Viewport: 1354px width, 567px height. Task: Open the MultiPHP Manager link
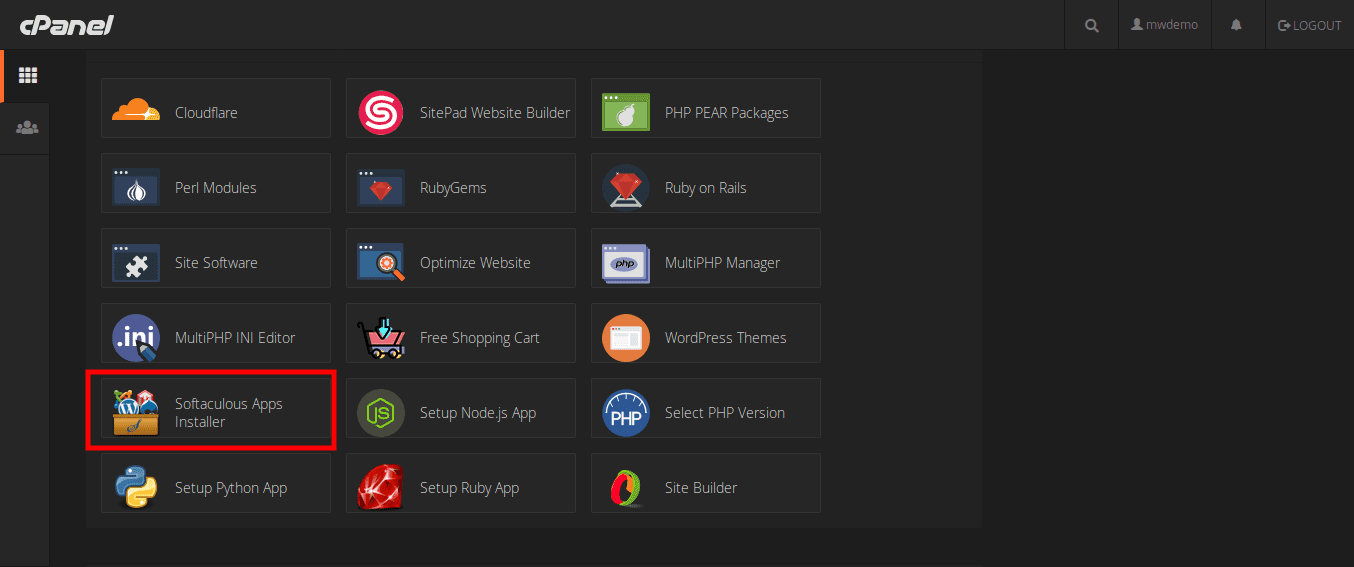pos(722,263)
